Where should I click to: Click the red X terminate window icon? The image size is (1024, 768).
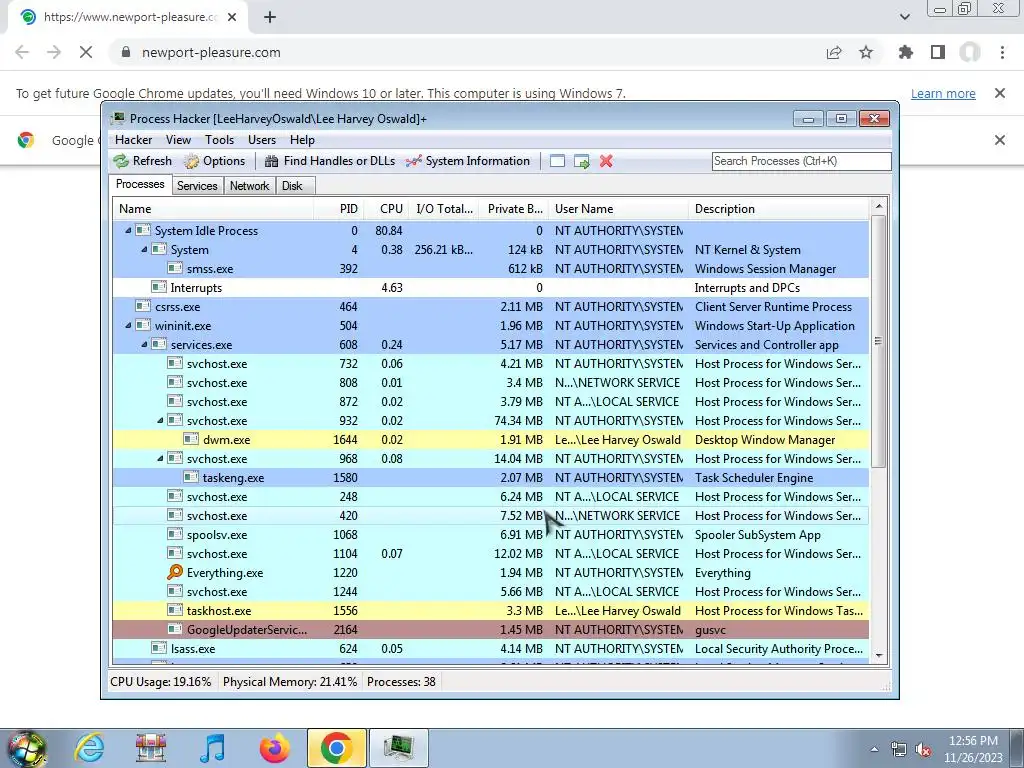[606, 161]
